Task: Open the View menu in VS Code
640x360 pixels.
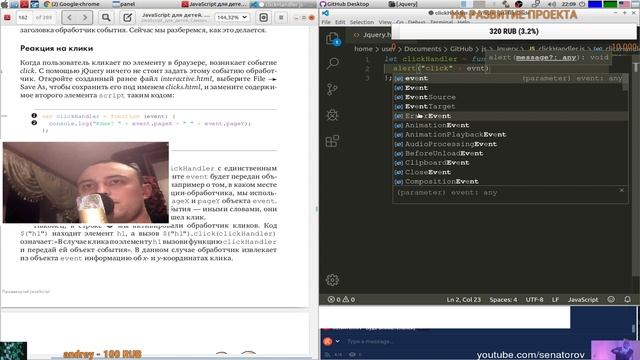Action: 385,22
